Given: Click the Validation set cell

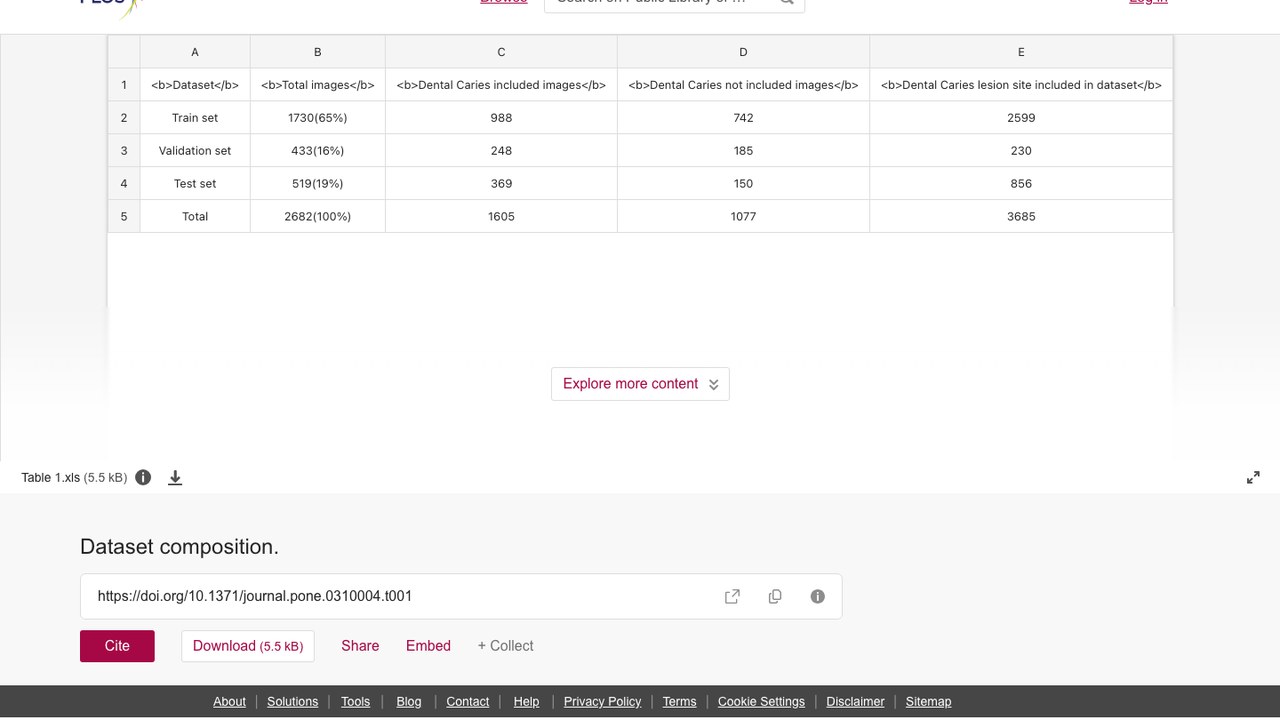Looking at the screenshot, I should coord(195,151).
